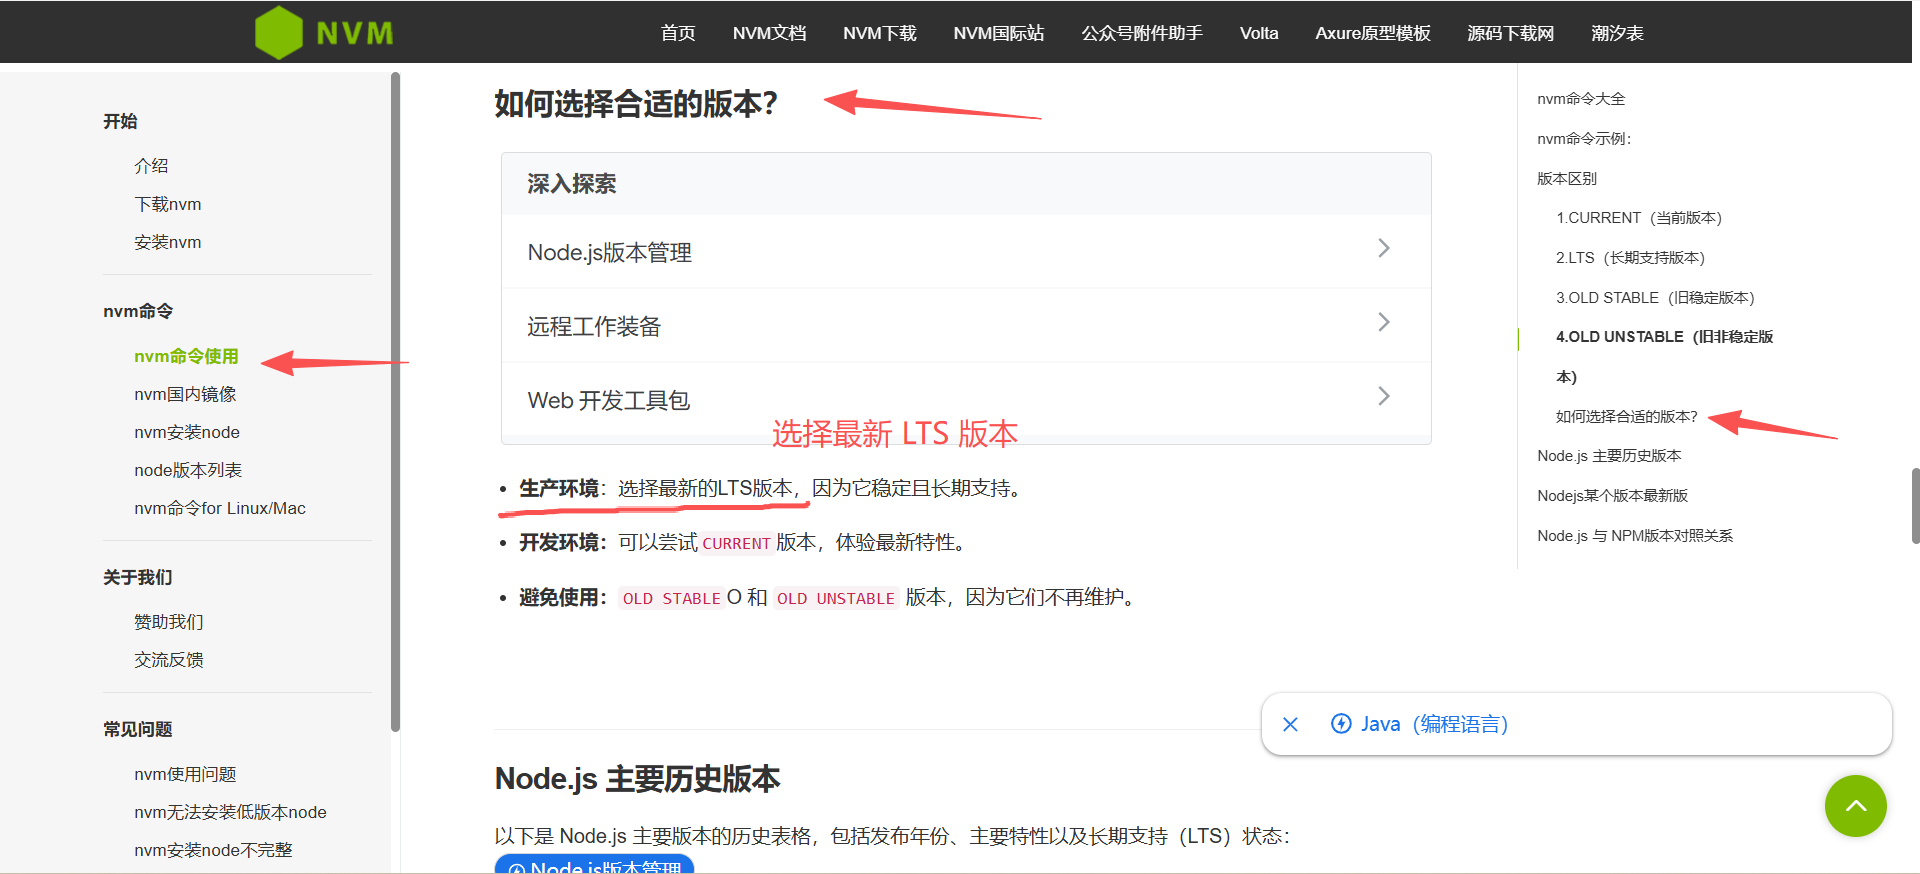
Task: Click the left sidebar scrollbar thumb
Action: click(x=395, y=400)
